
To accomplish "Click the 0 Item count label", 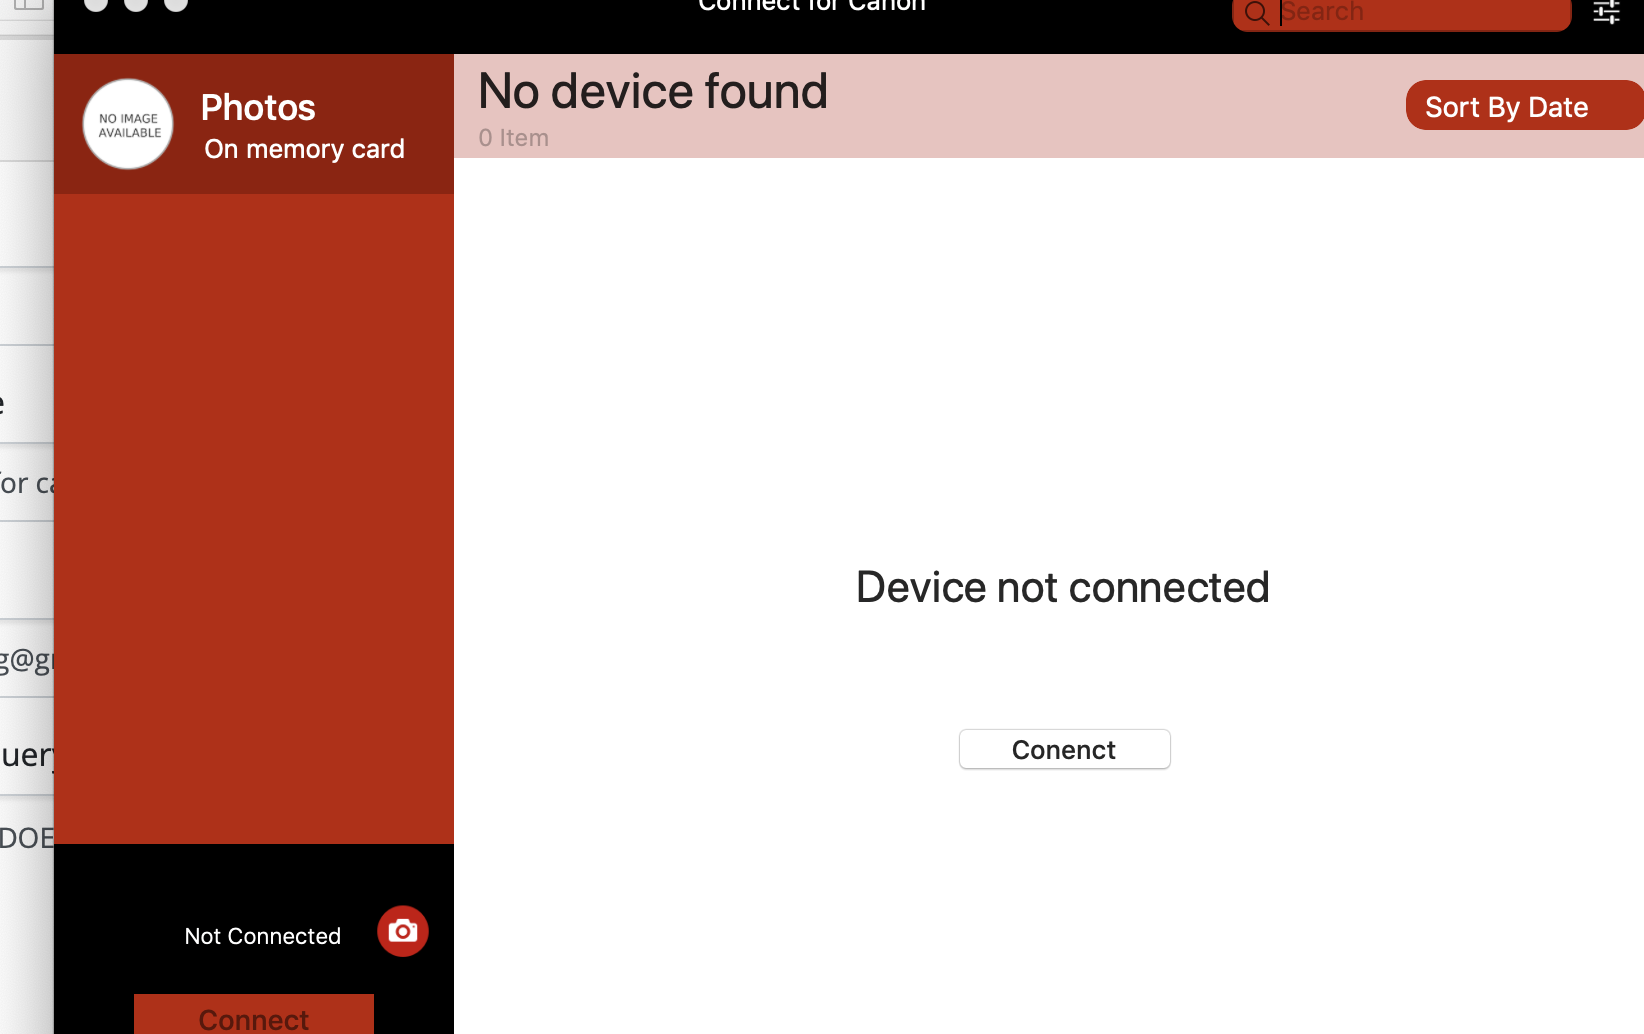I will coord(514,138).
